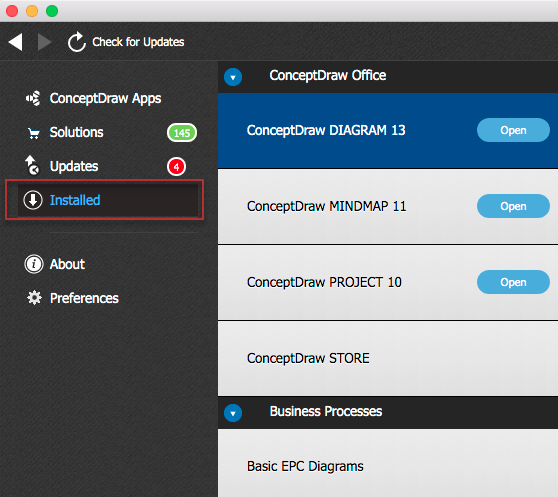Image resolution: width=558 pixels, height=497 pixels.
Task: Click the green 145 solutions badge
Action: click(182, 133)
